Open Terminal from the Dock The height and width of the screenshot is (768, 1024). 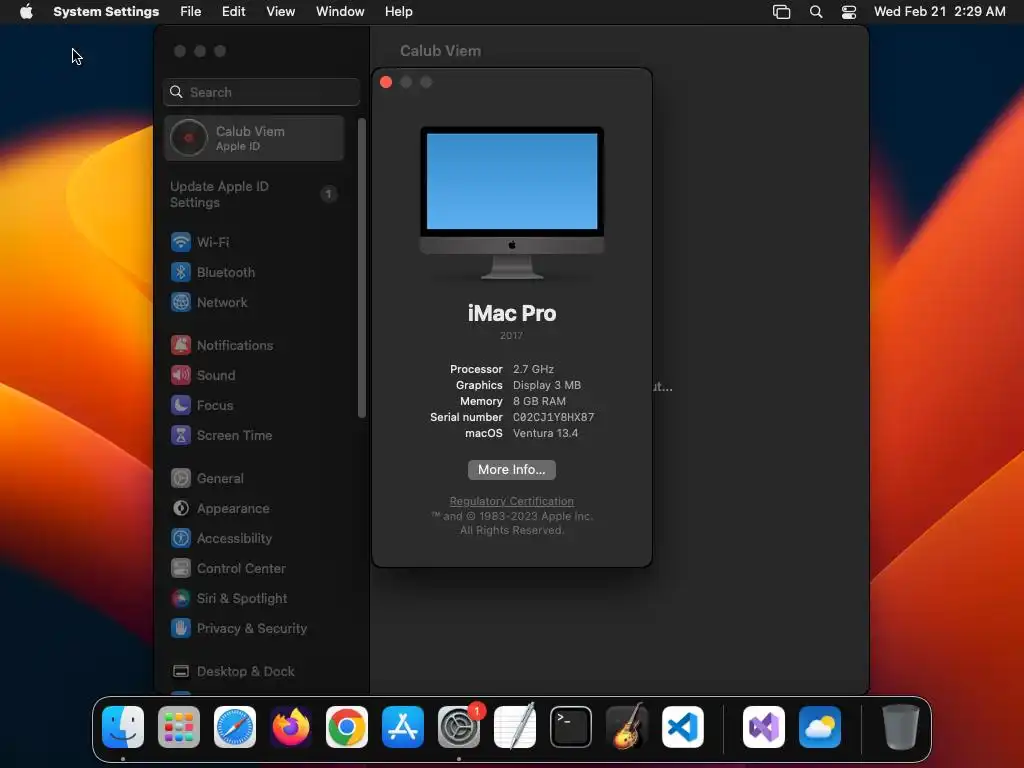point(571,727)
